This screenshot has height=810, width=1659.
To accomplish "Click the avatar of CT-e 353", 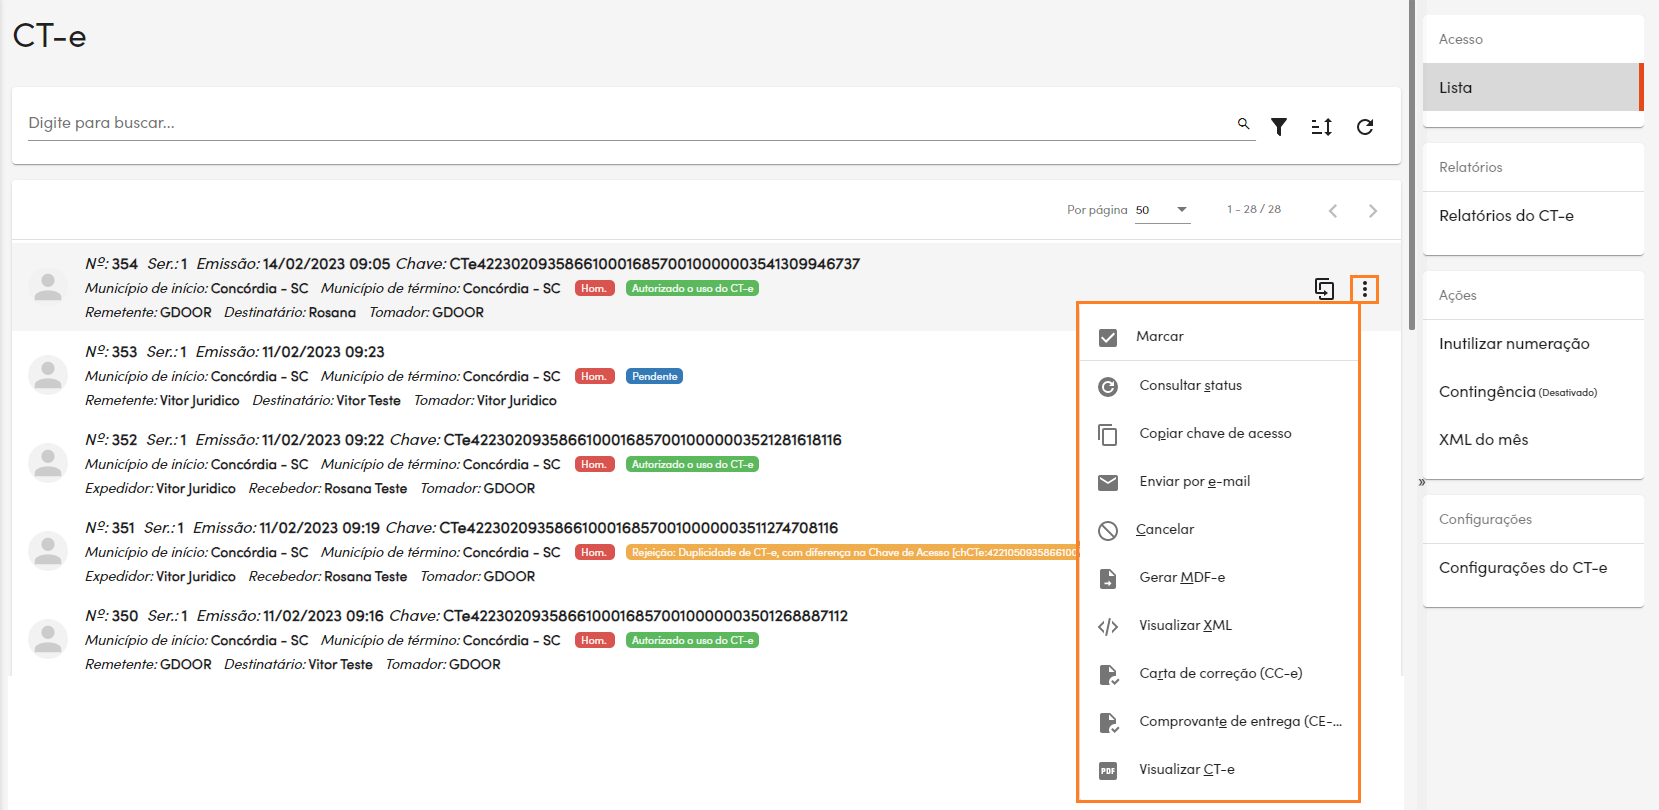I will [48, 376].
